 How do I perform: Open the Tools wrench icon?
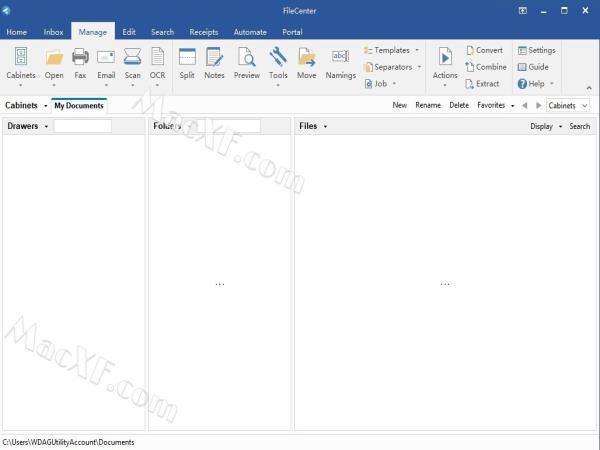[x=278, y=57]
